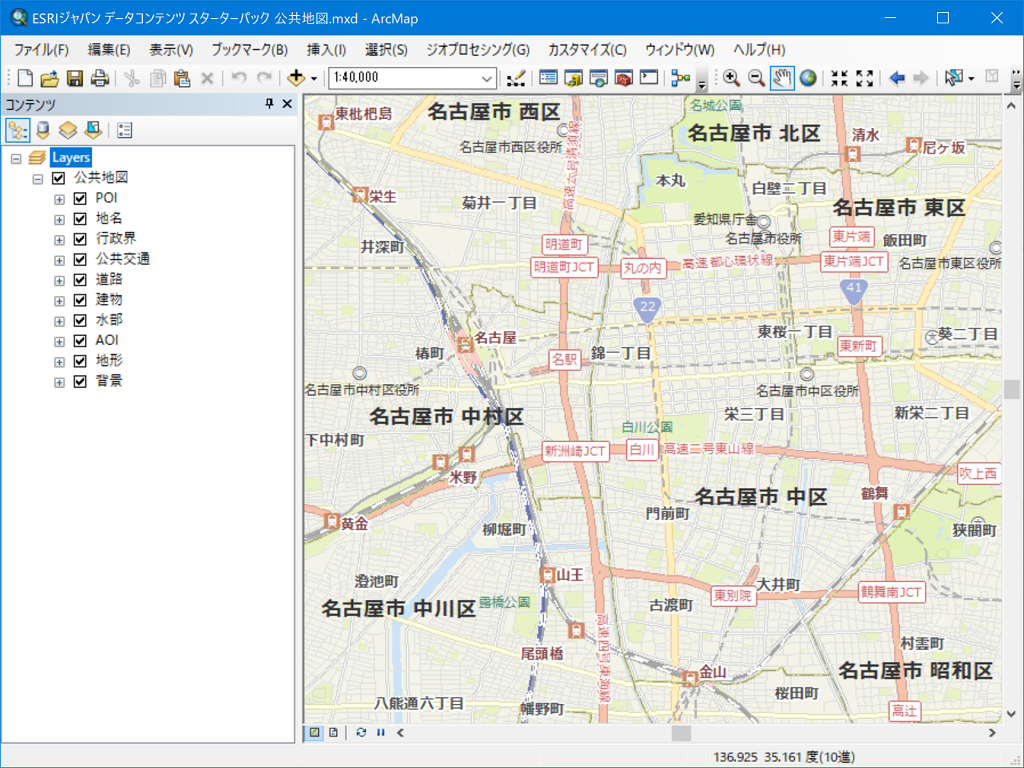The height and width of the screenshot is (768, 1024).
Task: Close the コンテンツ panel
Action: (x=287, y=104)
